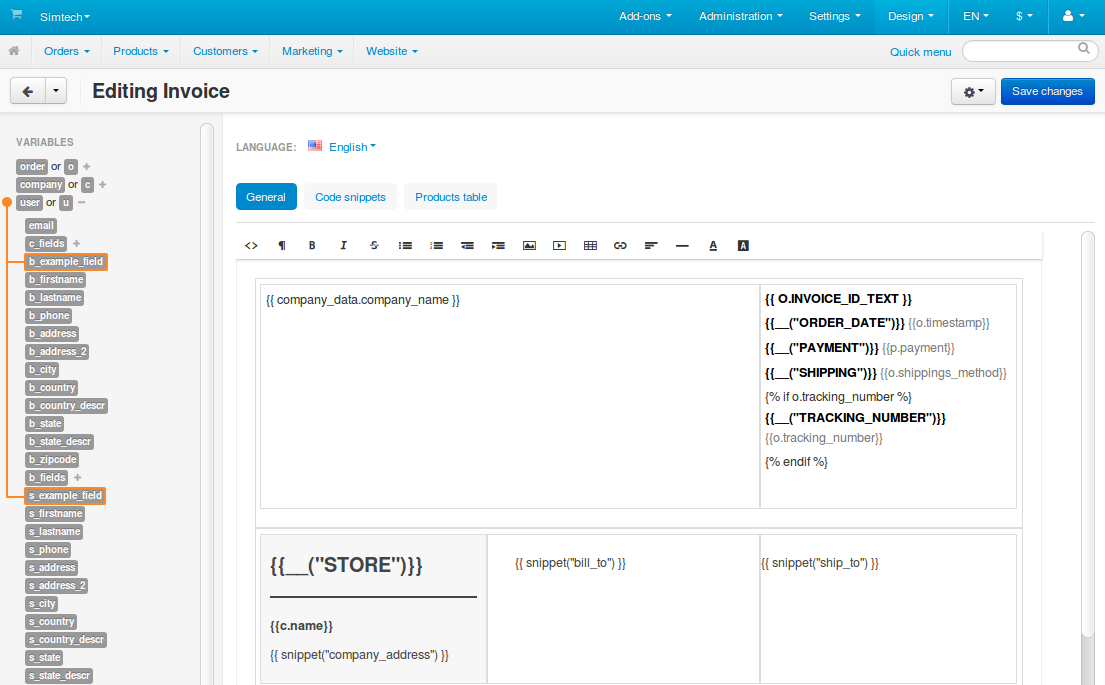1105x685 pixels.
Task: Expand the company variable with plus
Action: point(103,185)
